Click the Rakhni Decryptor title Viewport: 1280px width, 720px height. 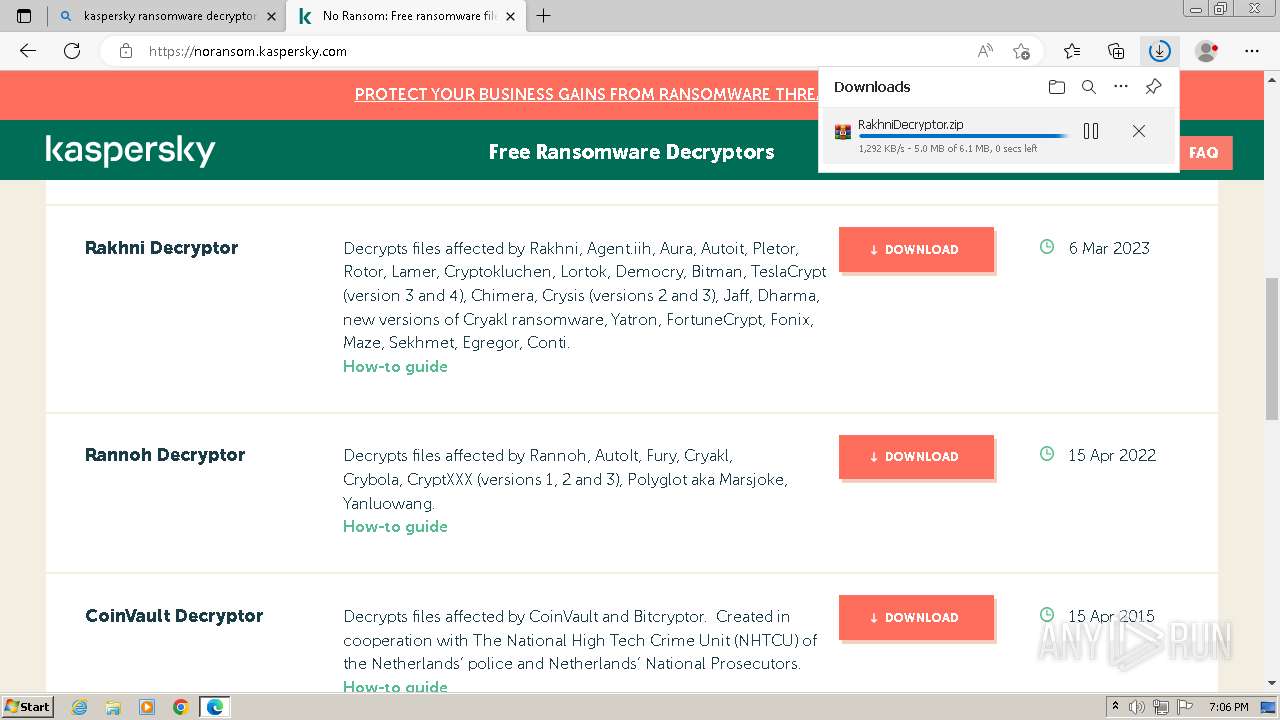click(162, 248)
